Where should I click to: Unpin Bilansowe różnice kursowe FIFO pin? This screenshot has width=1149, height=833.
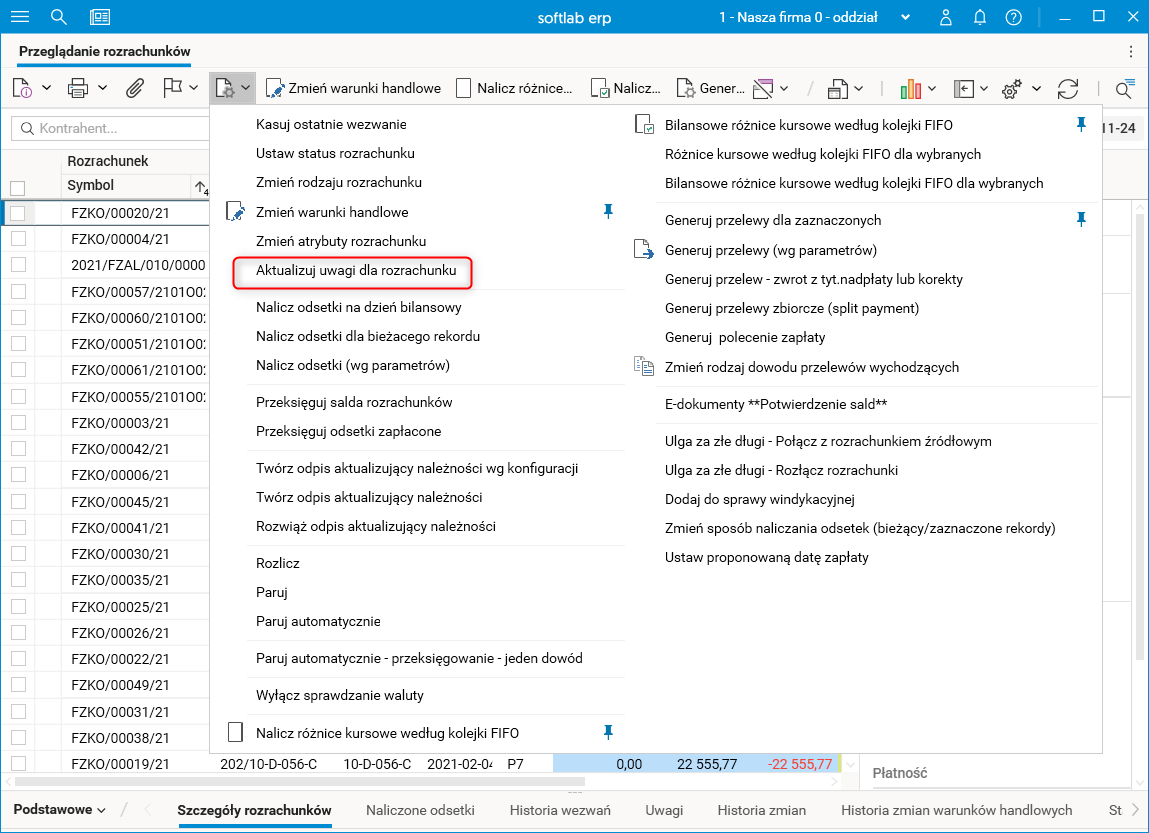(x=1081, y=125)
